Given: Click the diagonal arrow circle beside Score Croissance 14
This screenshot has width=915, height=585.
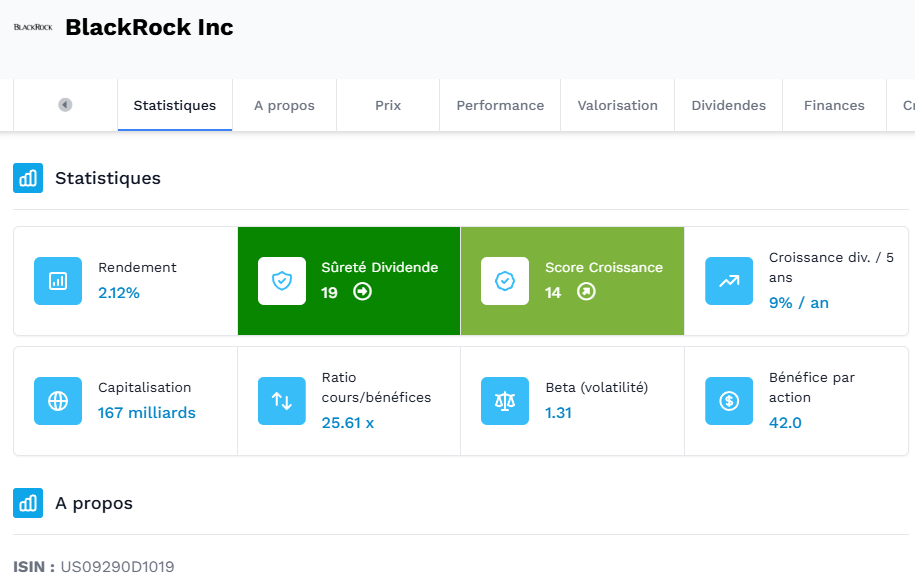Looking at the screenshot, I should (586, 291).
